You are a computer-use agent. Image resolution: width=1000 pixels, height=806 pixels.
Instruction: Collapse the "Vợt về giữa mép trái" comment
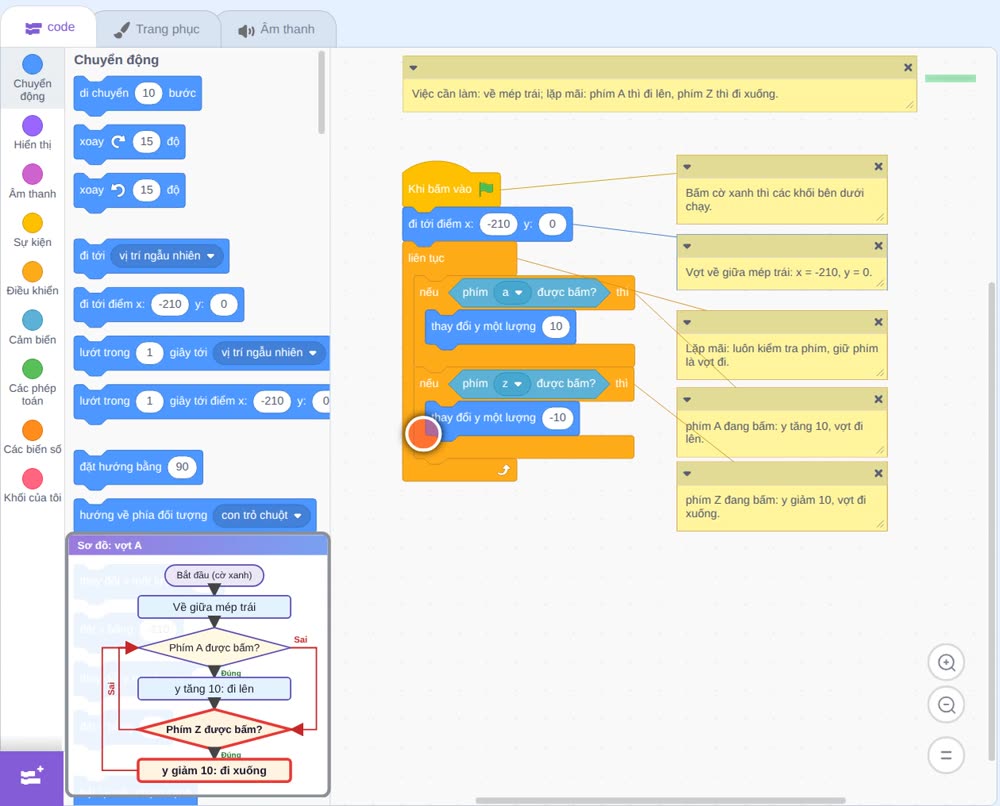click(x=687, y=245)
